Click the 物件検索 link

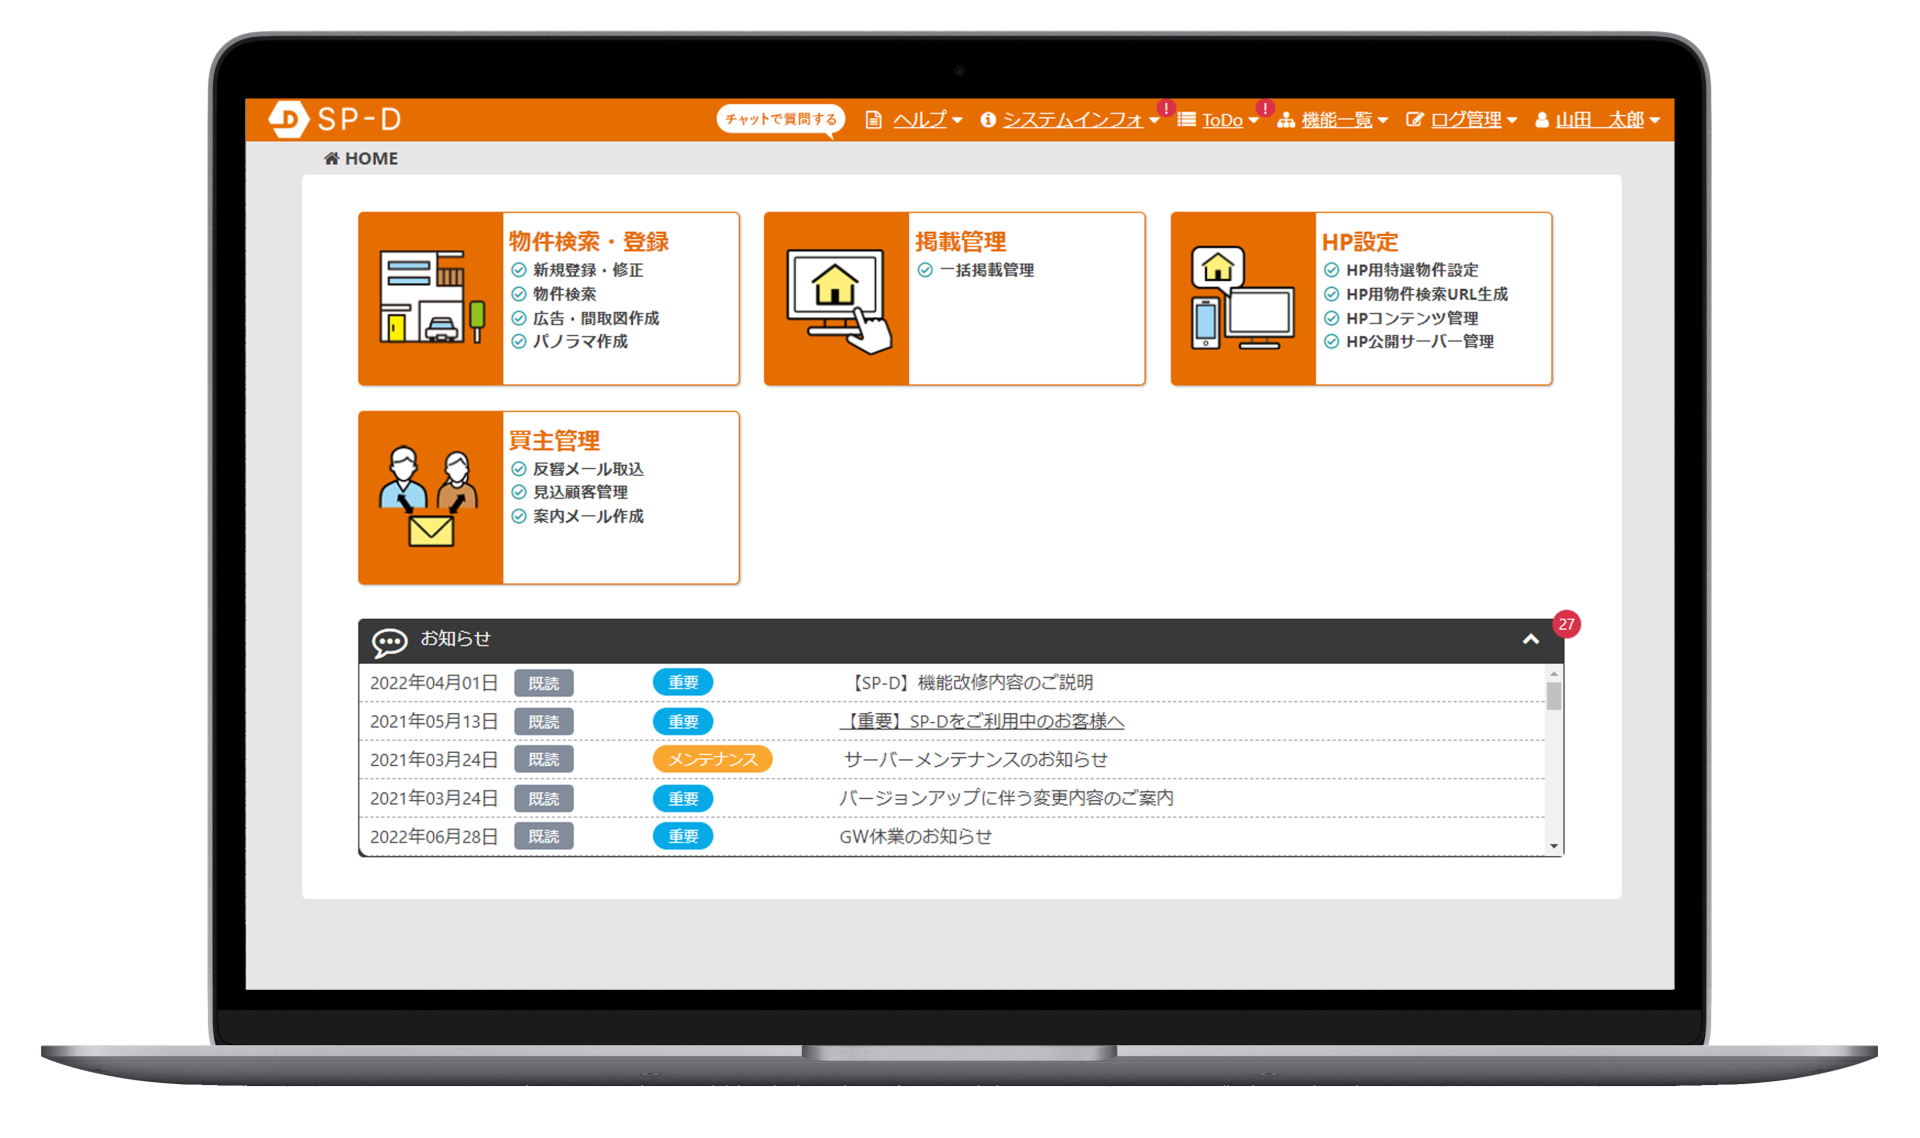(564, 294)
